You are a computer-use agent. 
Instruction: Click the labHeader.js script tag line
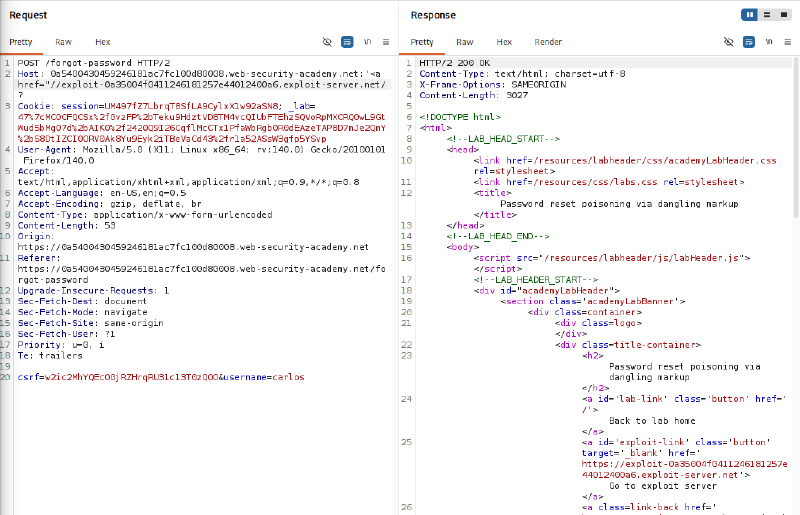click(612, 258)
